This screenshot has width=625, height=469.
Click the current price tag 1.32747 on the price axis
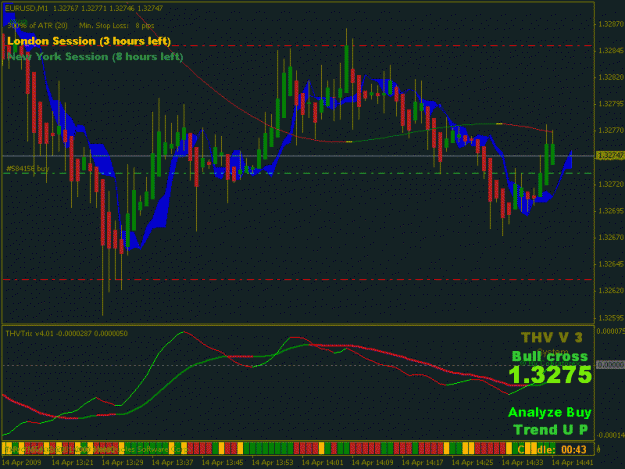610,155
